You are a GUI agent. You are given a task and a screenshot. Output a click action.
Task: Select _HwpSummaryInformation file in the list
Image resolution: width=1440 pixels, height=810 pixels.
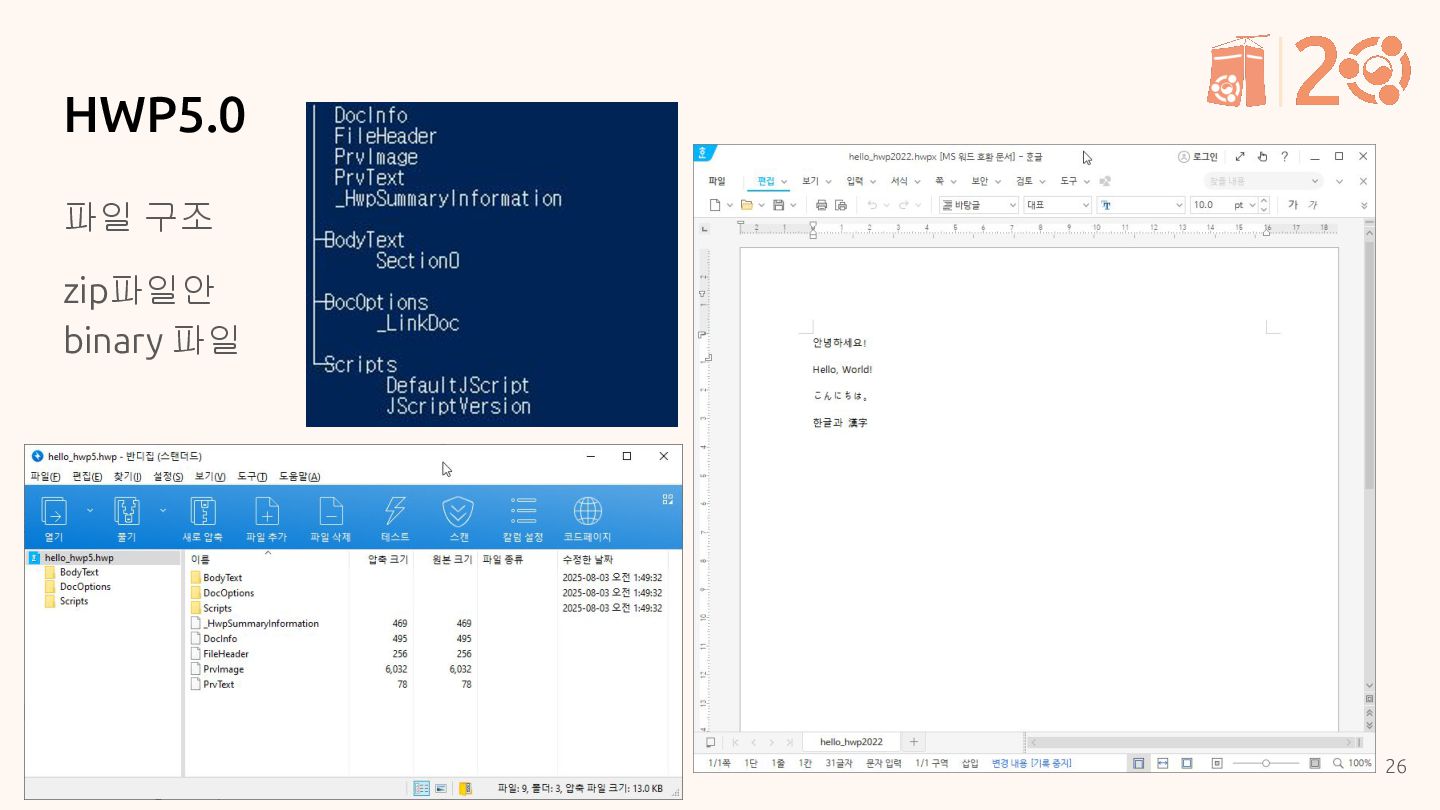tap(261, 623)
